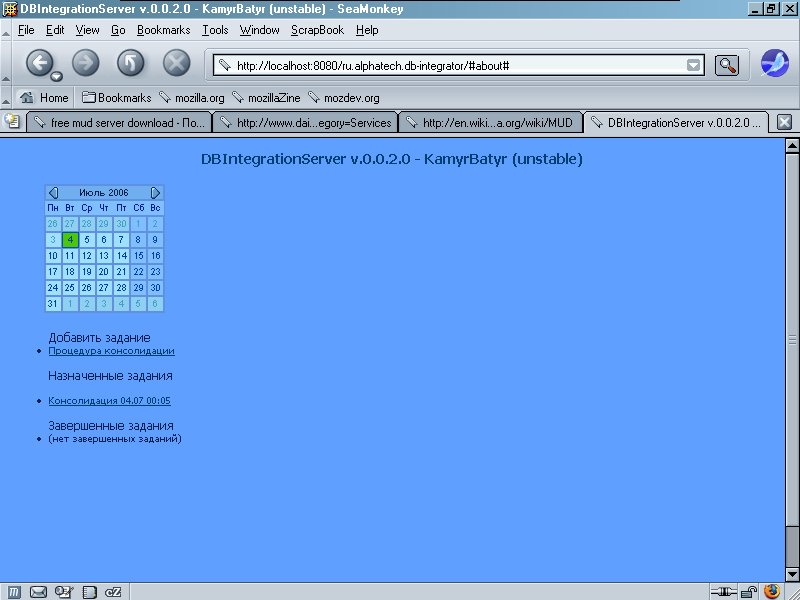Click the Stop loading button

point(177,63)
